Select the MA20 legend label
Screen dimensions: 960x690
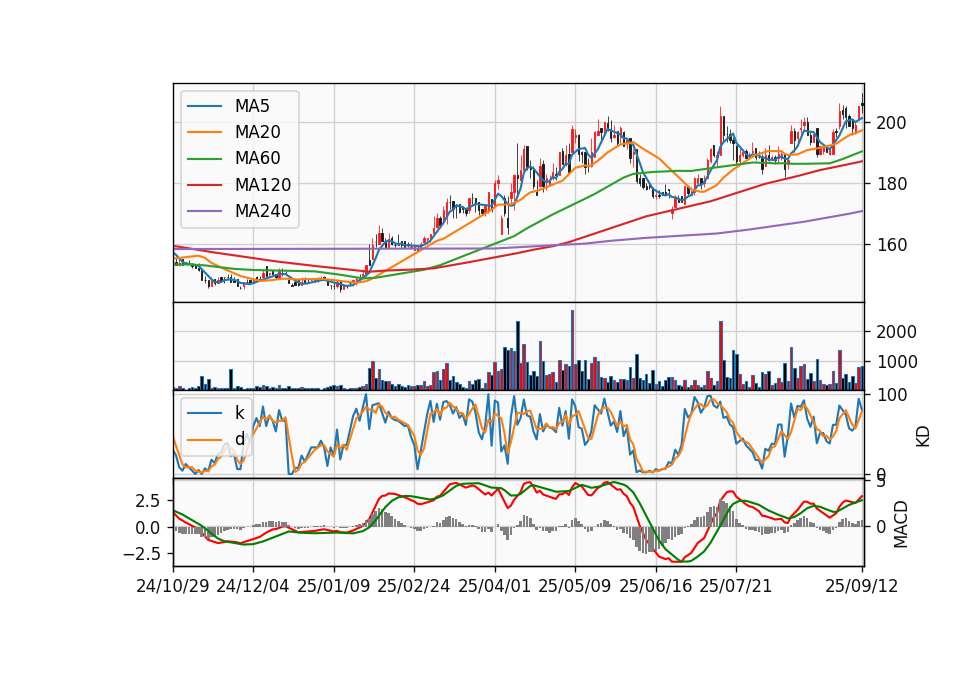pos(257,132)
